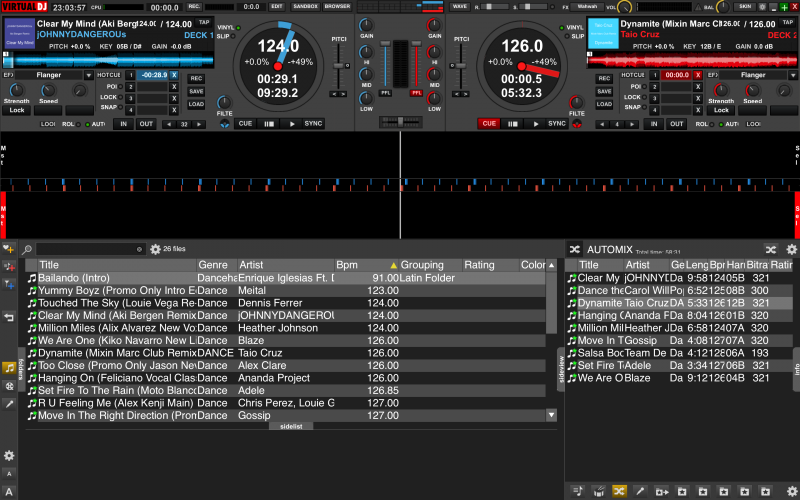Expand the sidelist panel tab
This screenshot has width=800, height=500.
[291, 427]
